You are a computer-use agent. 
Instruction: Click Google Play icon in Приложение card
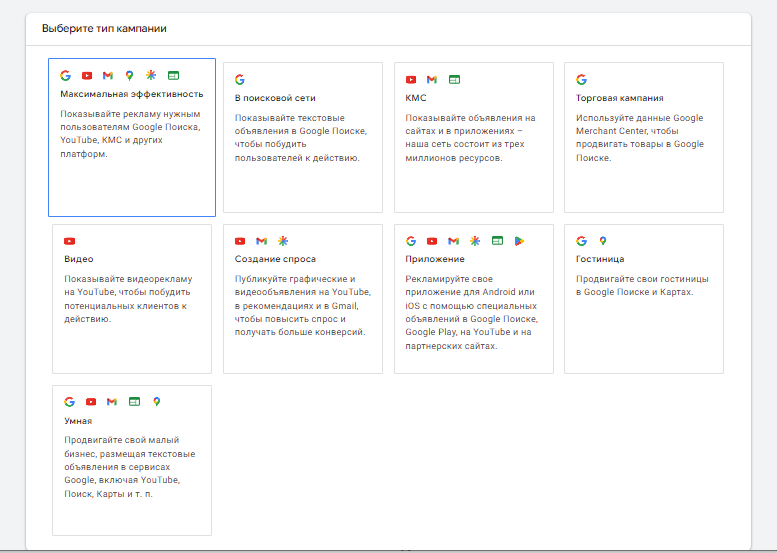tap(519, 241)
